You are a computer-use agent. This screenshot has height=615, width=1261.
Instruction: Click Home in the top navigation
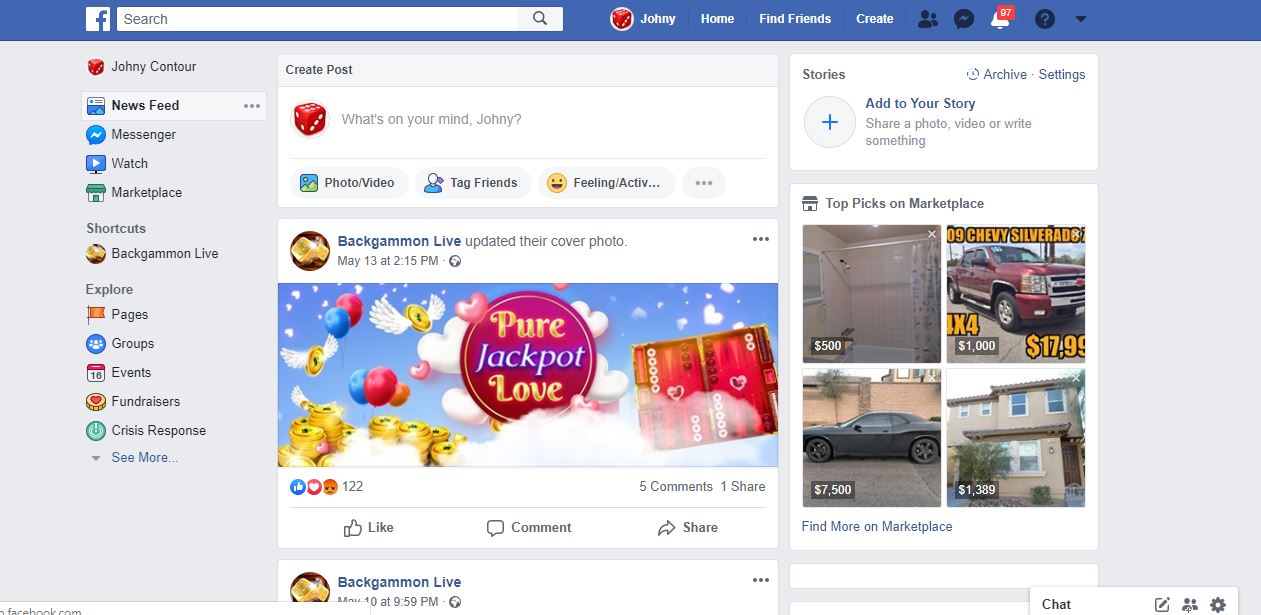coord(717,19)
